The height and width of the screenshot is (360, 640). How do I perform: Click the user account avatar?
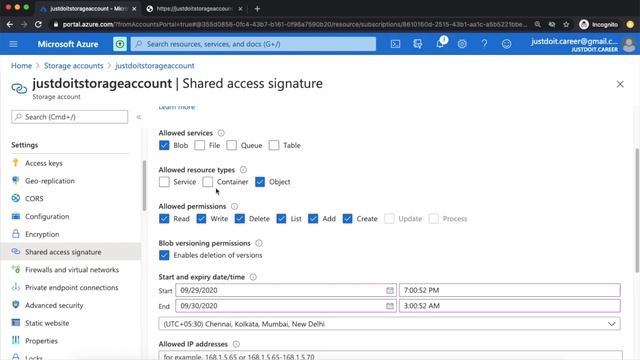[x=629, y=44]
